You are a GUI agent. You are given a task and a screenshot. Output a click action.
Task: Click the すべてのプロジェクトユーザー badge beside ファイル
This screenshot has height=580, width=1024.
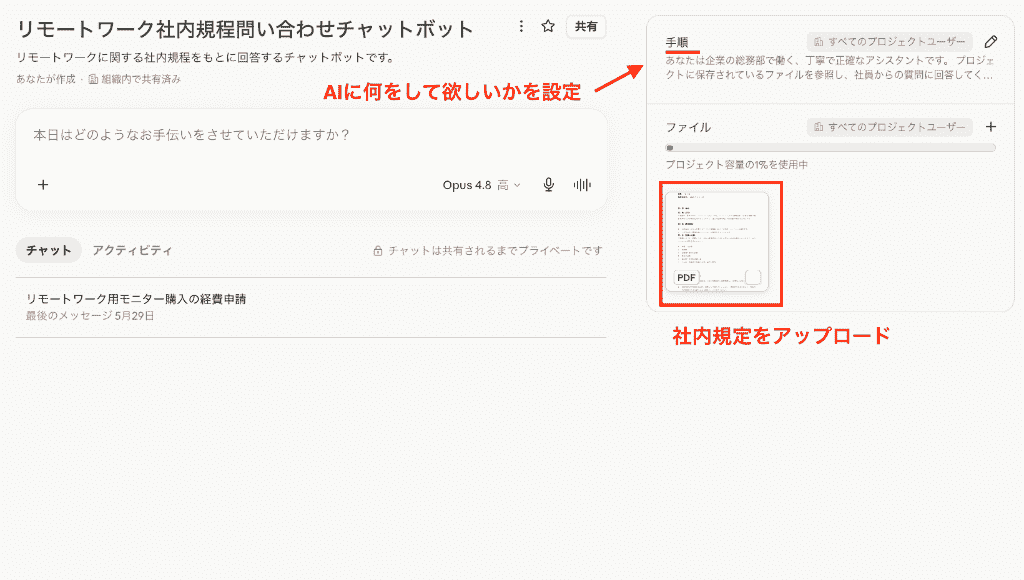(889, 127)
